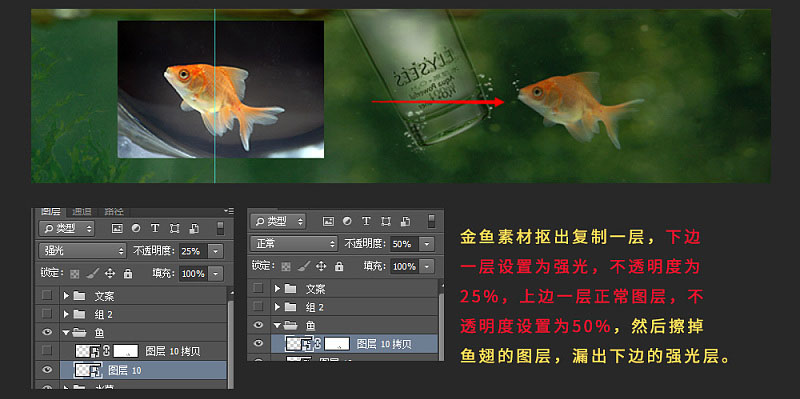This screenshot has width=800, height=399.
Task: Click mask link icon on 图层 10 拷贝, 正常 panel
Action: pos(318,344)
